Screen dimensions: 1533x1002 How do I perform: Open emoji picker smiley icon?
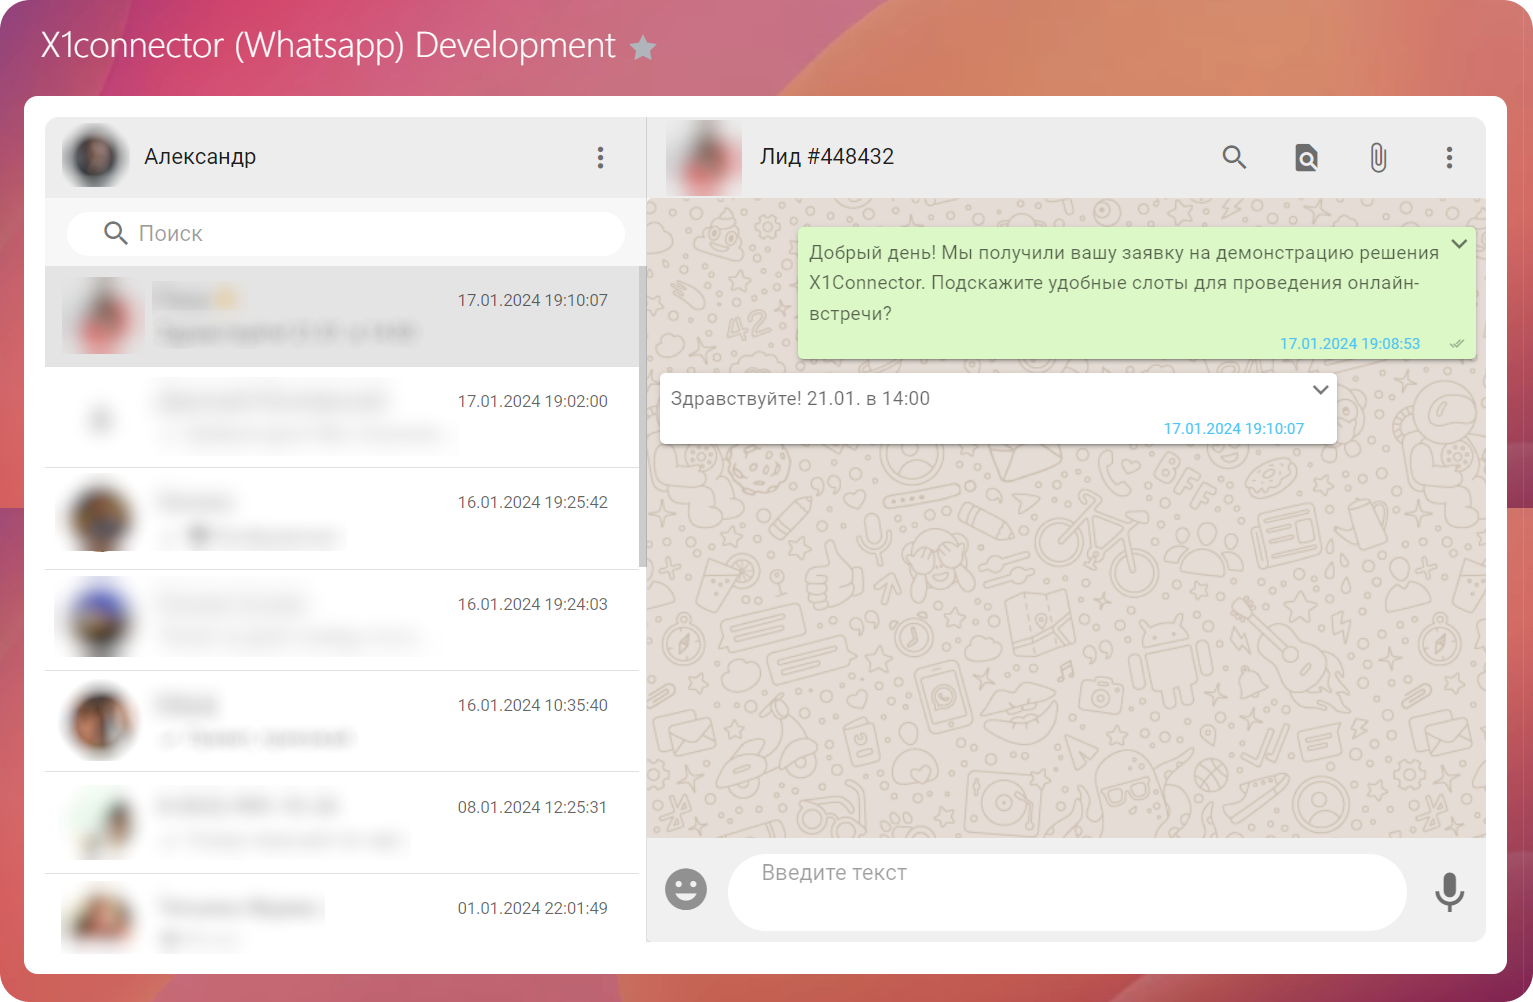click(686, 889)
